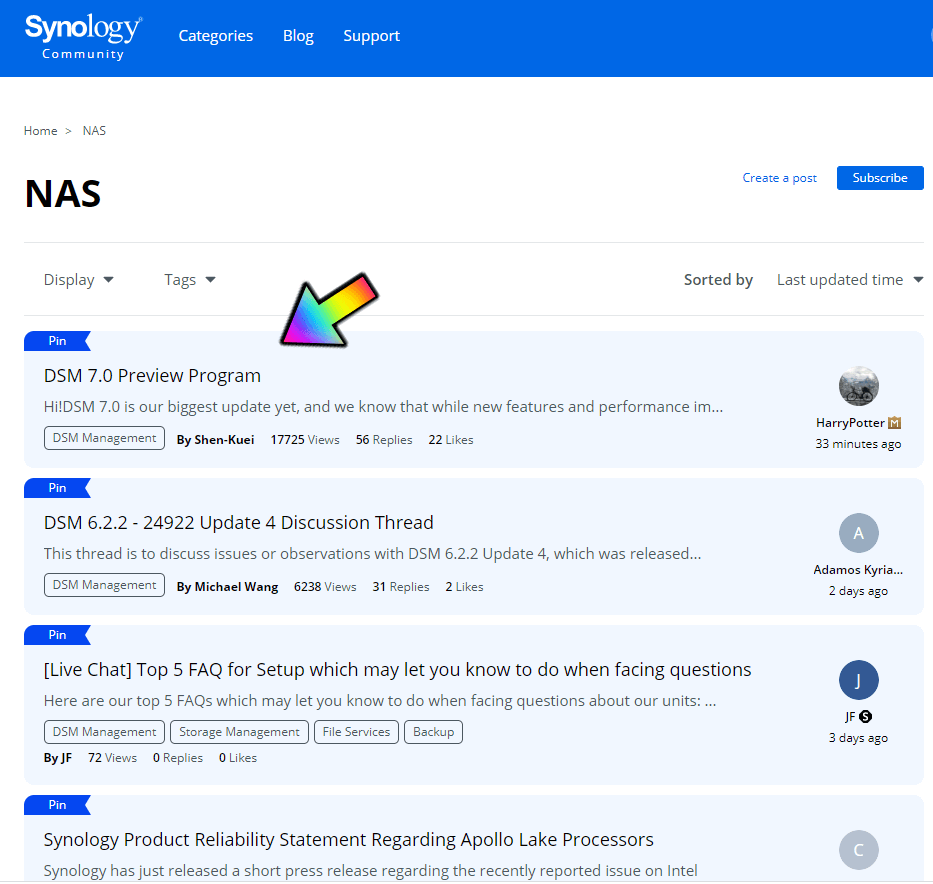
Task: Open the Apollo Lake Processors reliability statement
Action: pyautogui.click(x=349, y=840)
